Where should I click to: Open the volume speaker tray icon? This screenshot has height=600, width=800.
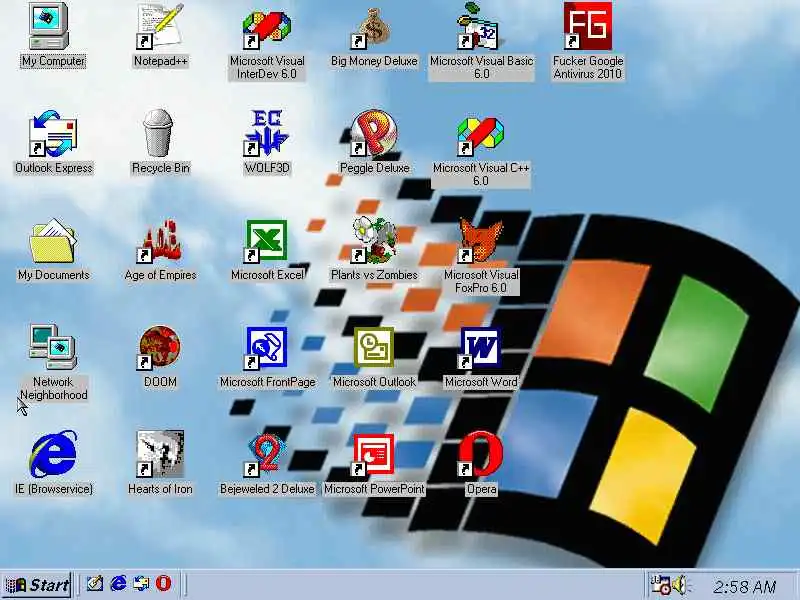click(x=680, y=585)
